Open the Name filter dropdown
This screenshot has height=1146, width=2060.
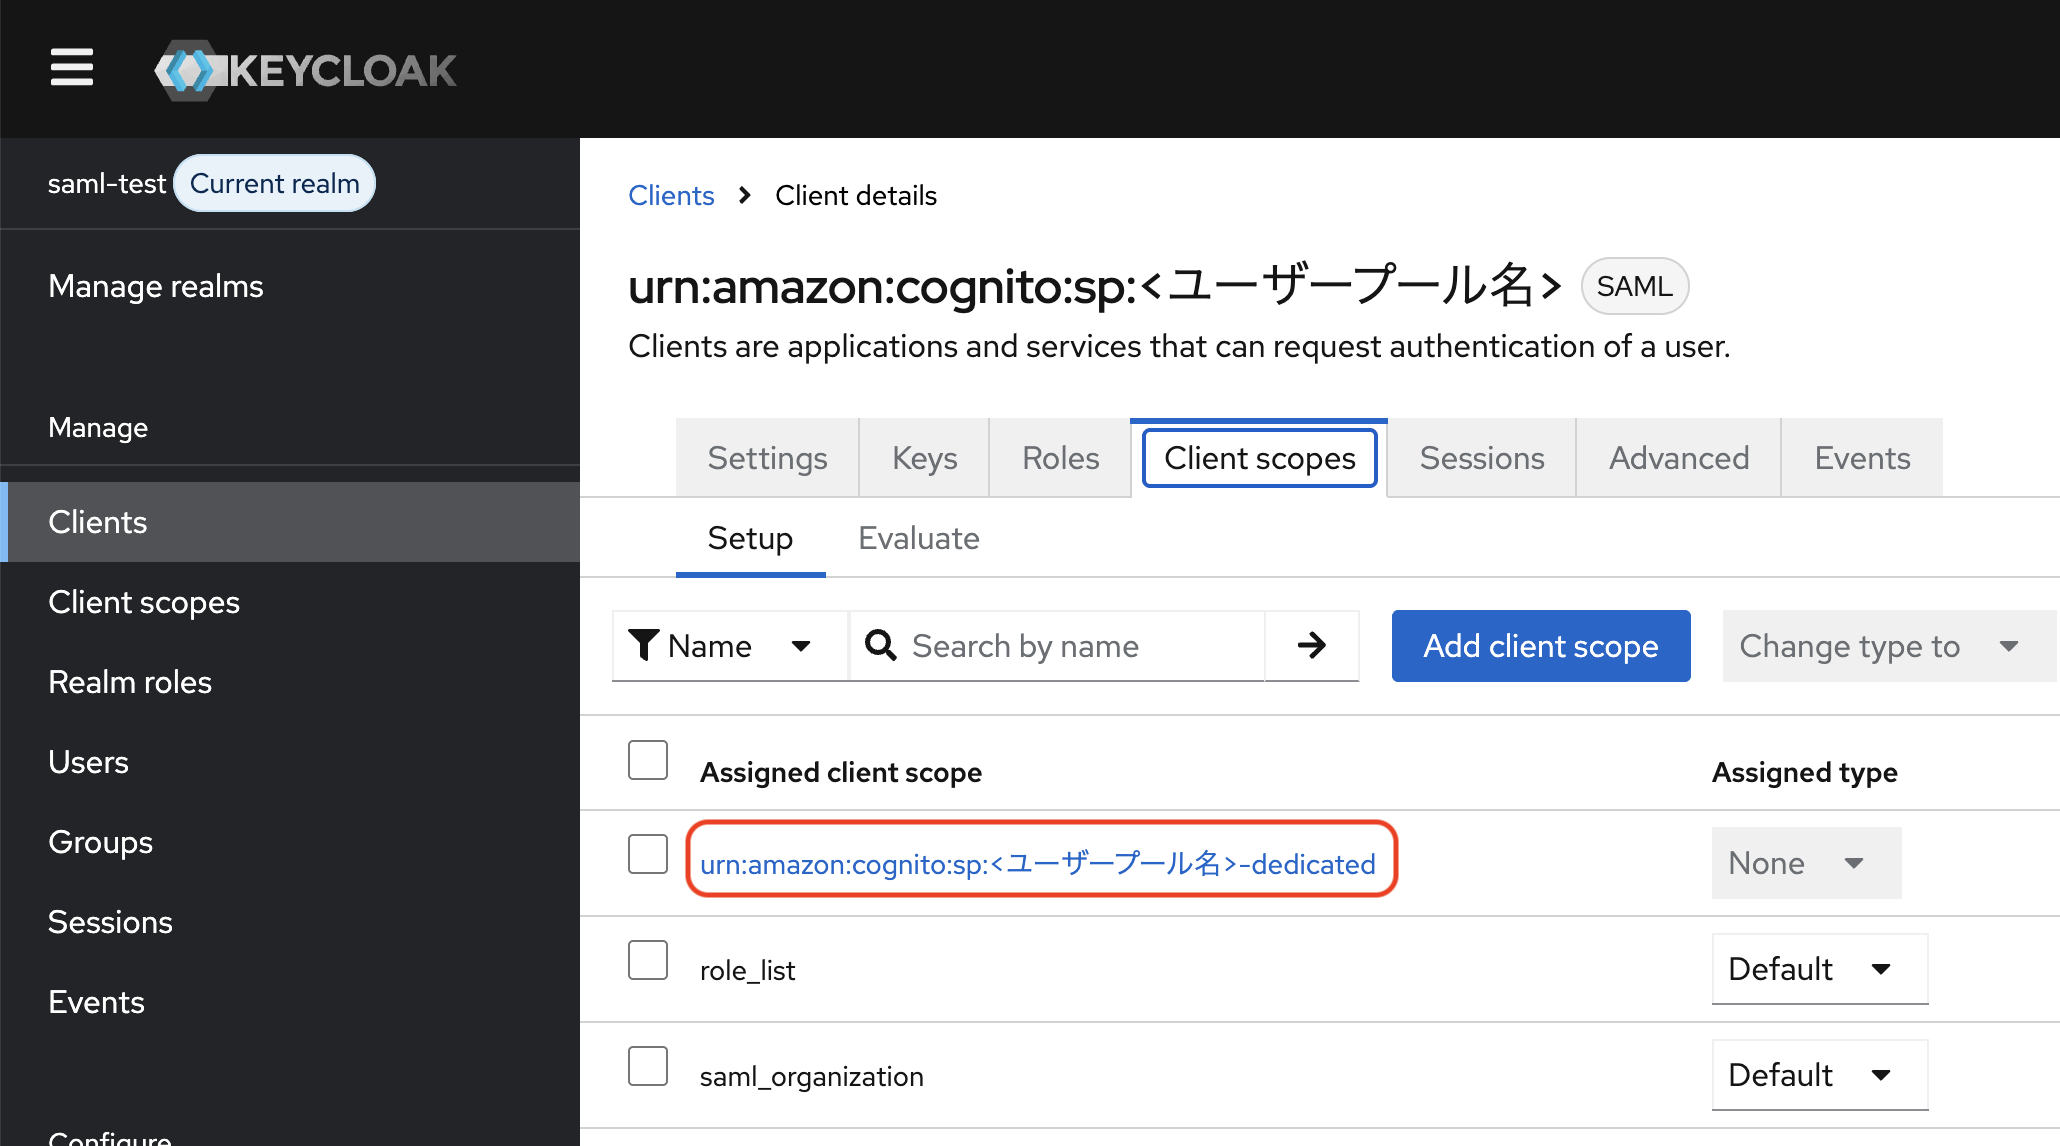point(730,646)
